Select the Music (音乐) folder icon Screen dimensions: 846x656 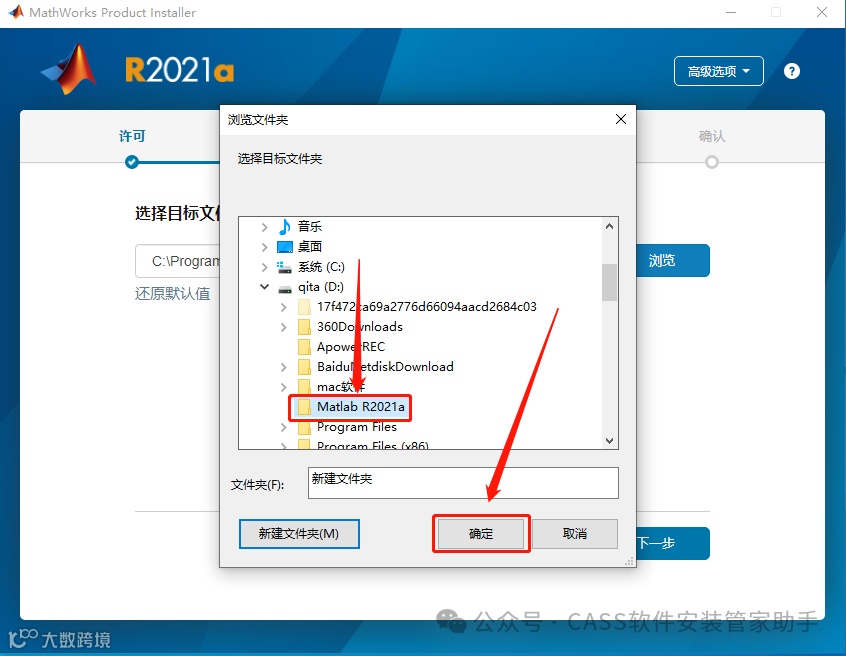coord(284,227)
